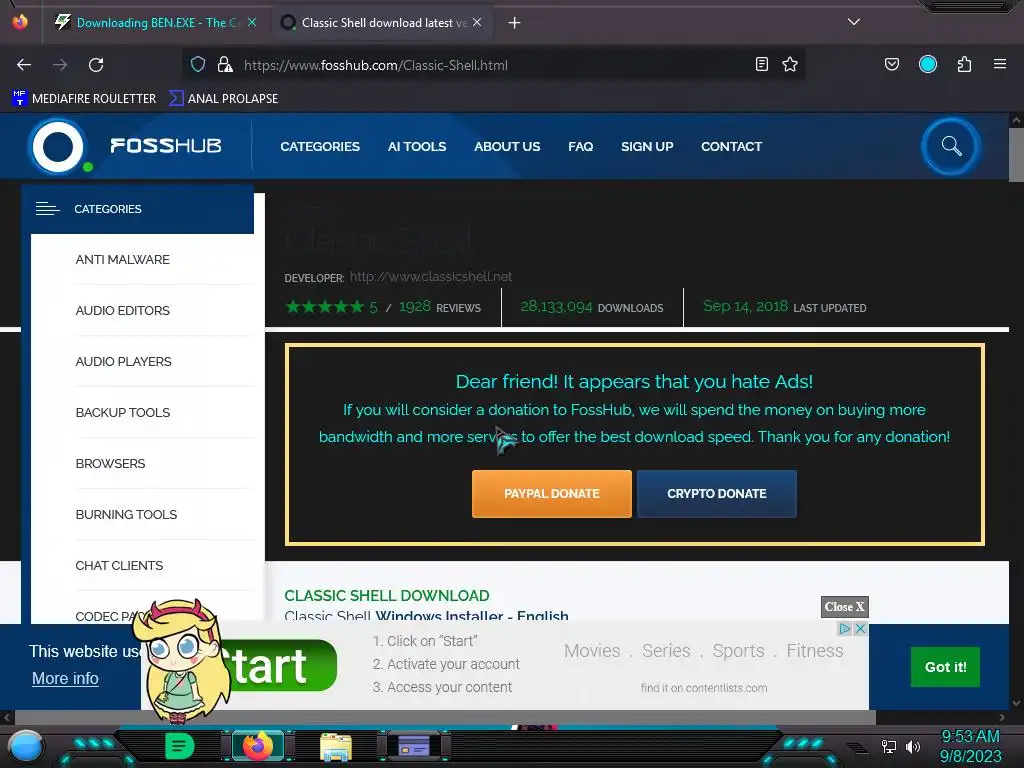Viewport: 1024px width, 768px height.
Task: Click the PAYPAL DONATE button
Action: point(552,494)
